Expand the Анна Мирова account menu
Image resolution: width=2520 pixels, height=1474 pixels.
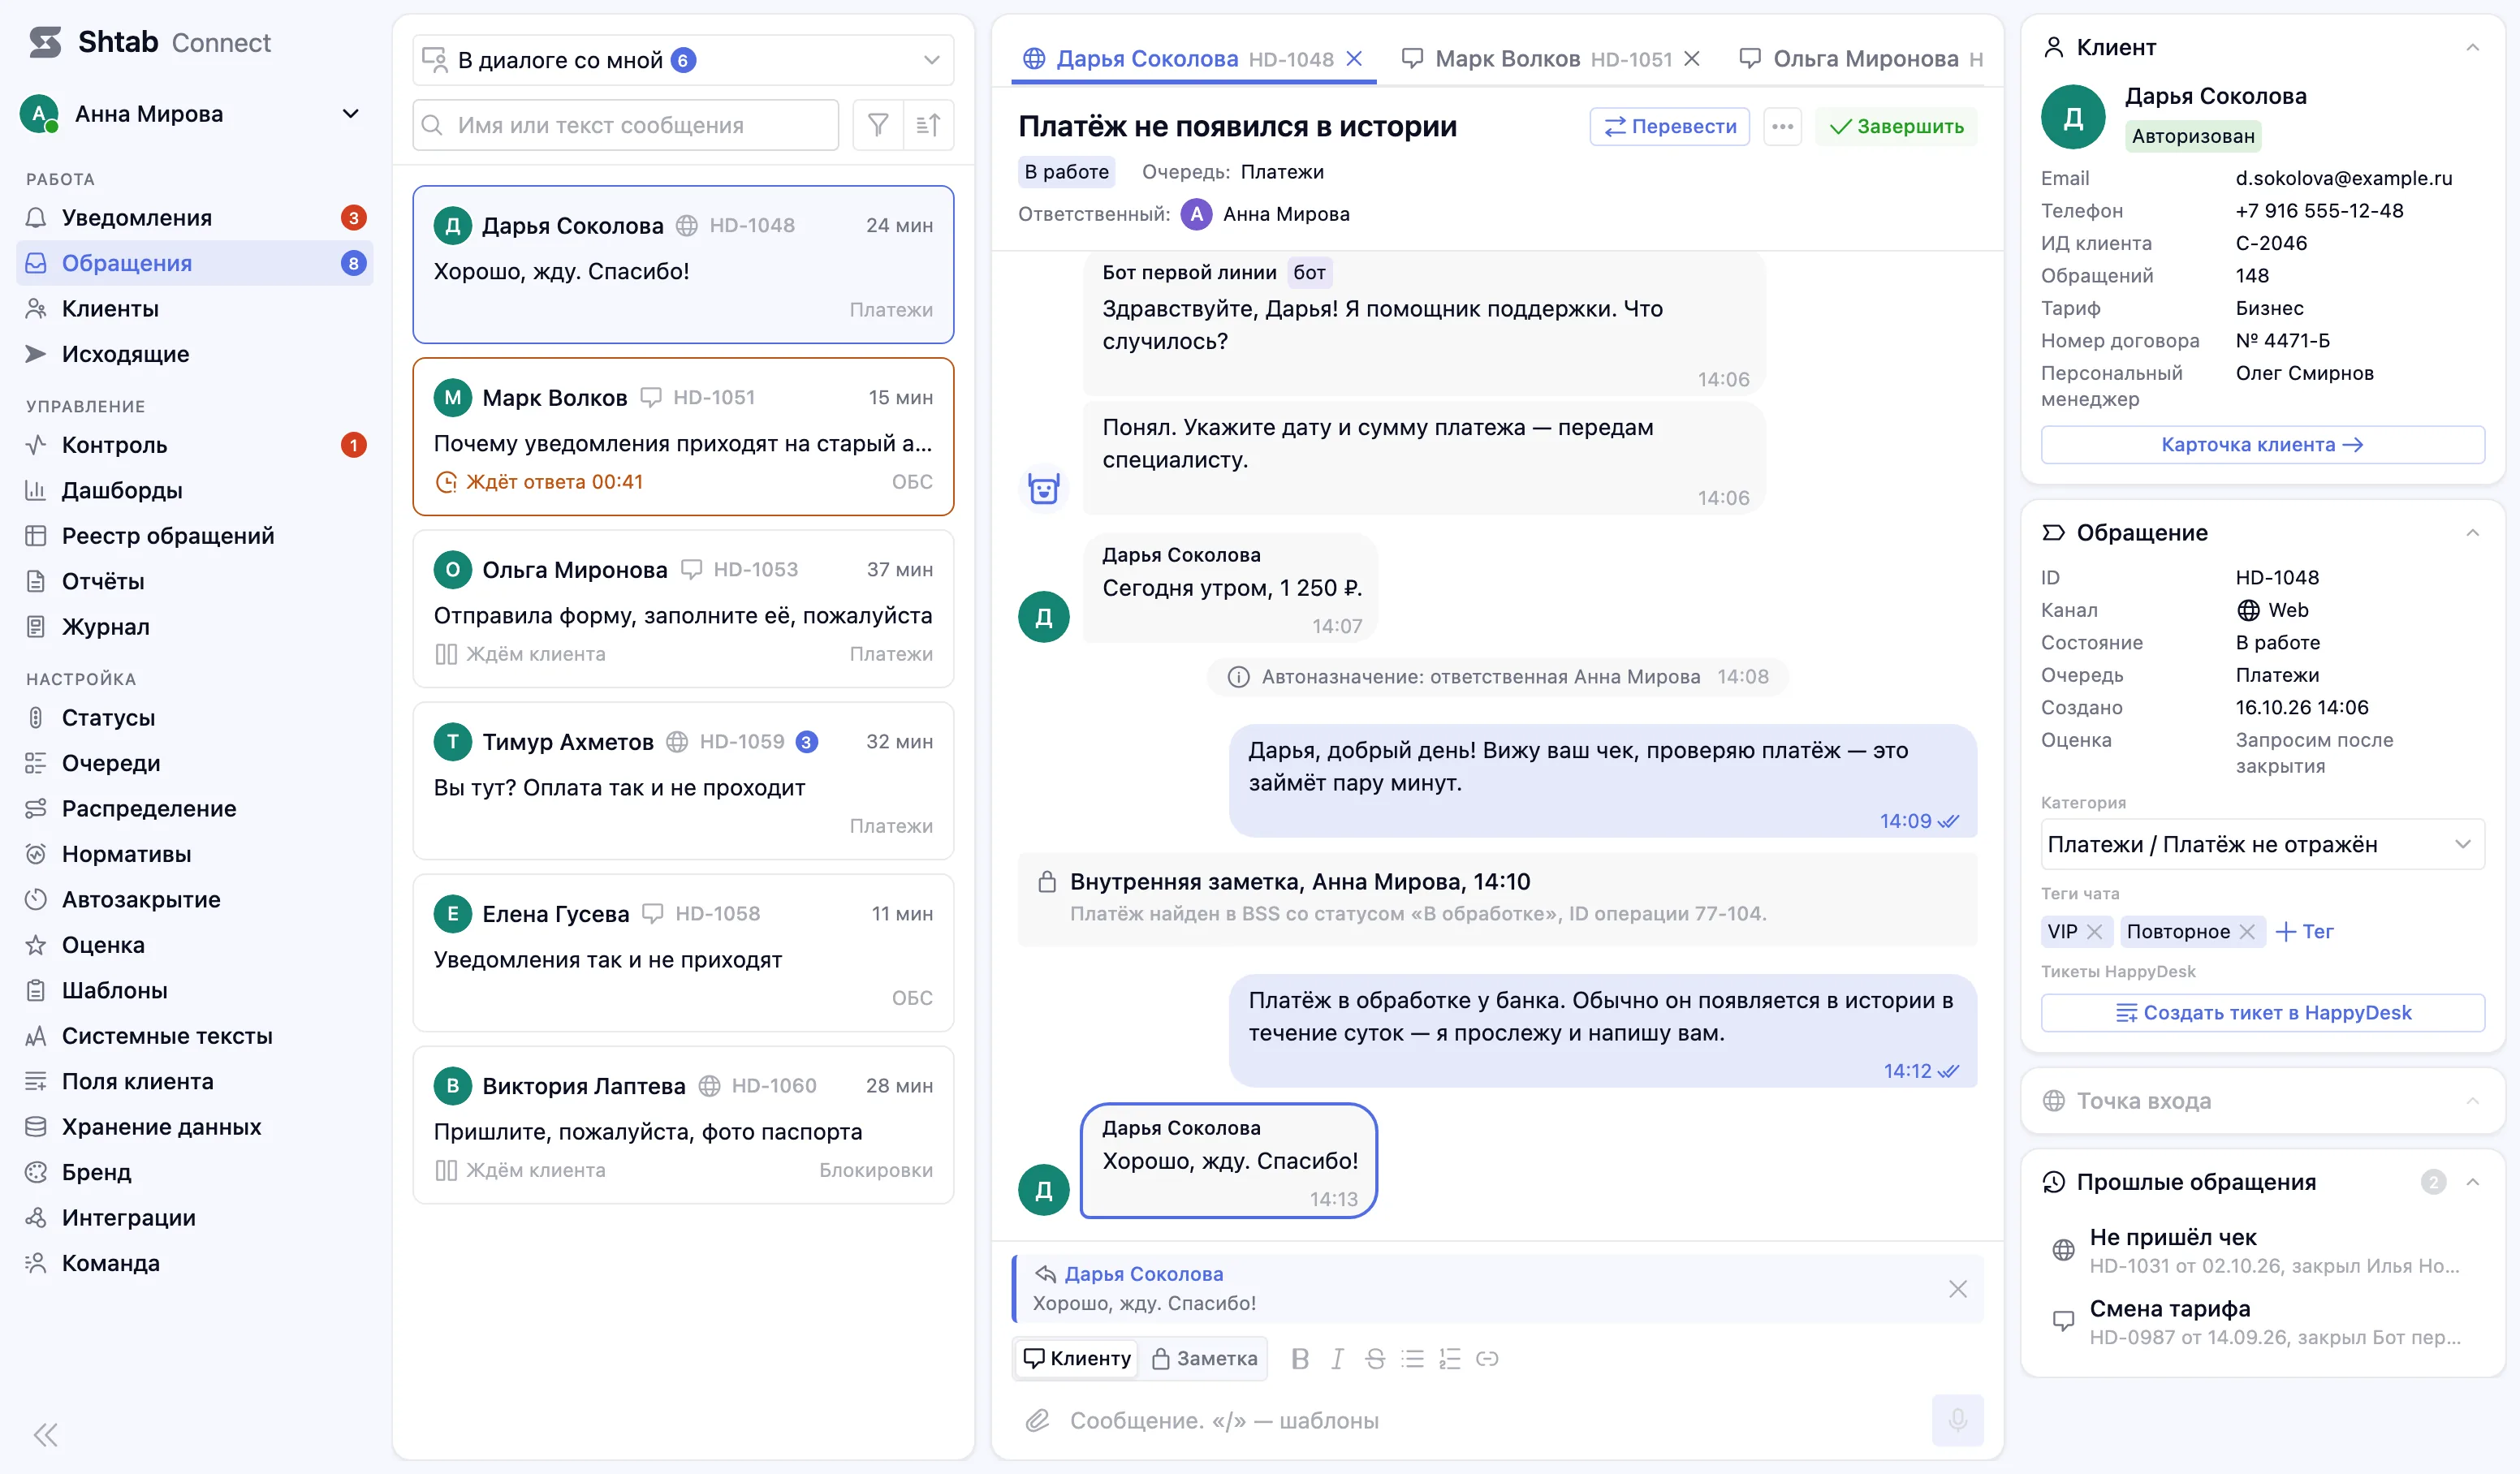coord(191,114)
